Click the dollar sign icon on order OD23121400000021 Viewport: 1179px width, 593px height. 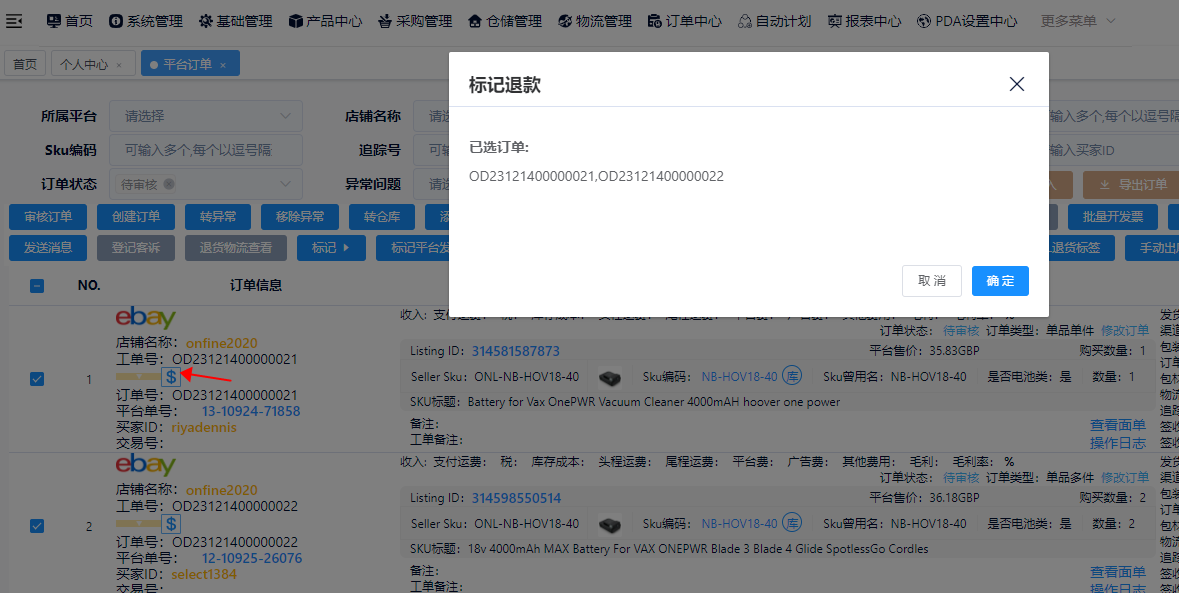tap(172, 378)
